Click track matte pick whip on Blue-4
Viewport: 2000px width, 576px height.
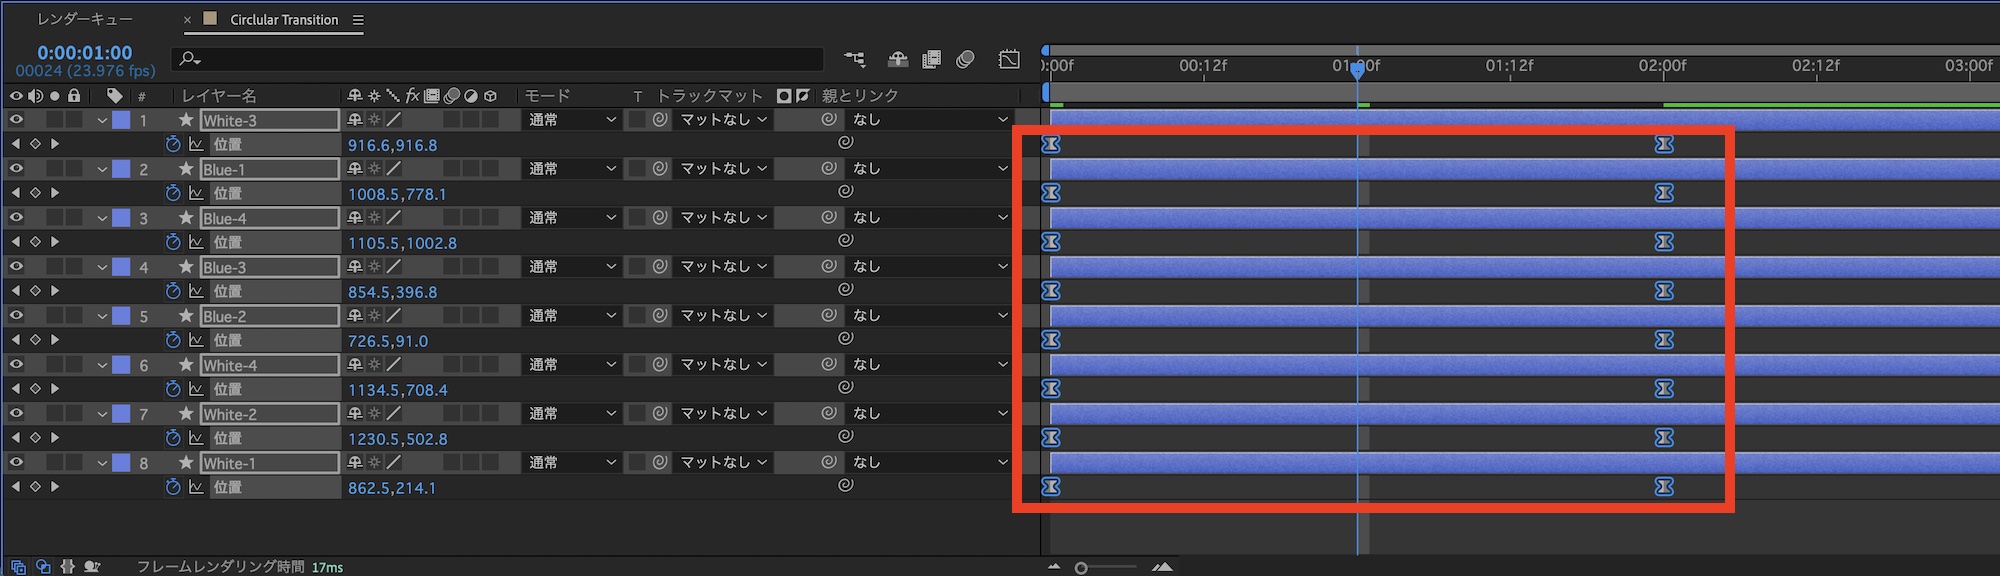[660, 217]
